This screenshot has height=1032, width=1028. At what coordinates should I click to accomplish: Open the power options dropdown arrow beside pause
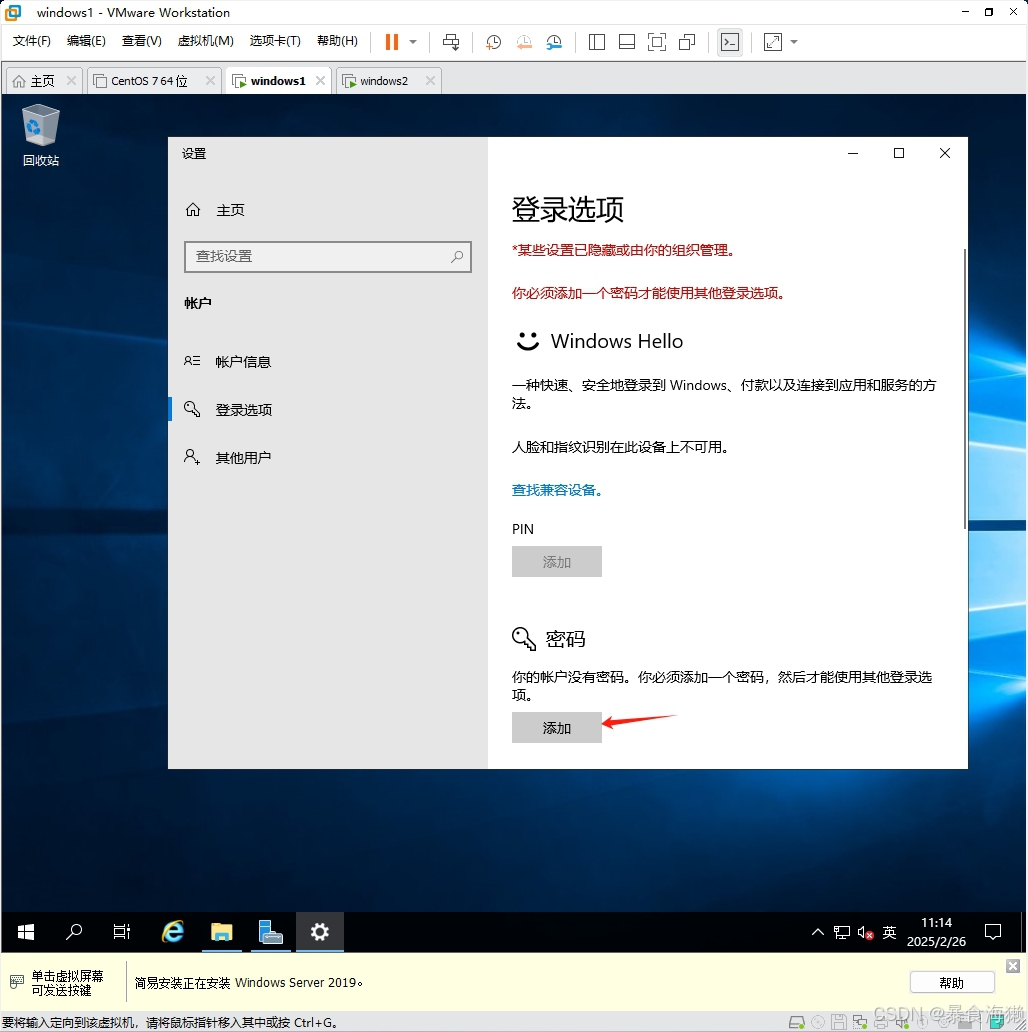[413, 42]
